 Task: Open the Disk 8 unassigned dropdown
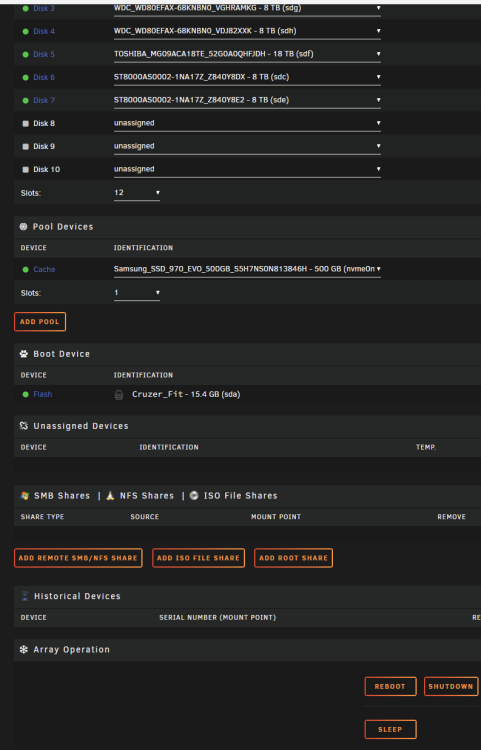(x=247, y=123)
